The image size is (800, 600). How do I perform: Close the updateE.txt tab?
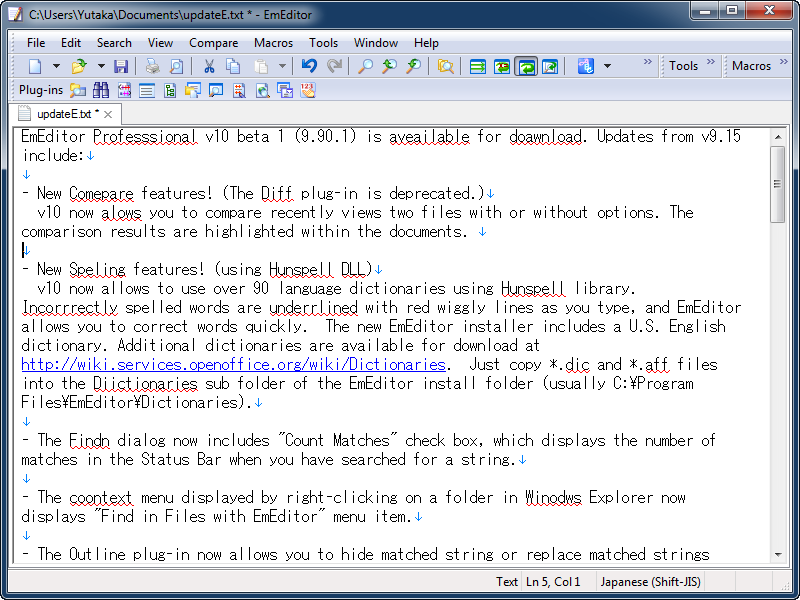tap(108, 115)
